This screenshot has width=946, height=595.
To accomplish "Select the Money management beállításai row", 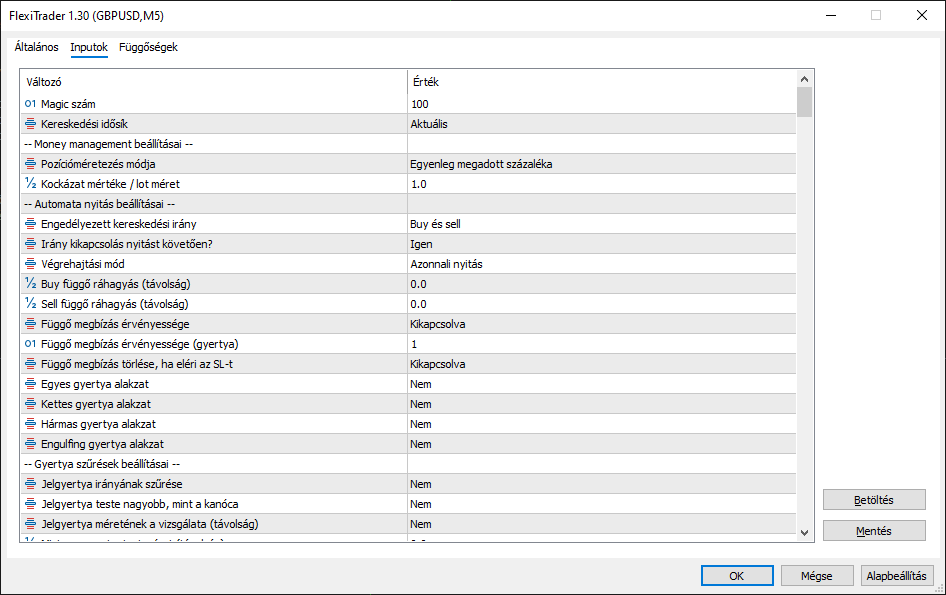I will [x=408, y=144].
